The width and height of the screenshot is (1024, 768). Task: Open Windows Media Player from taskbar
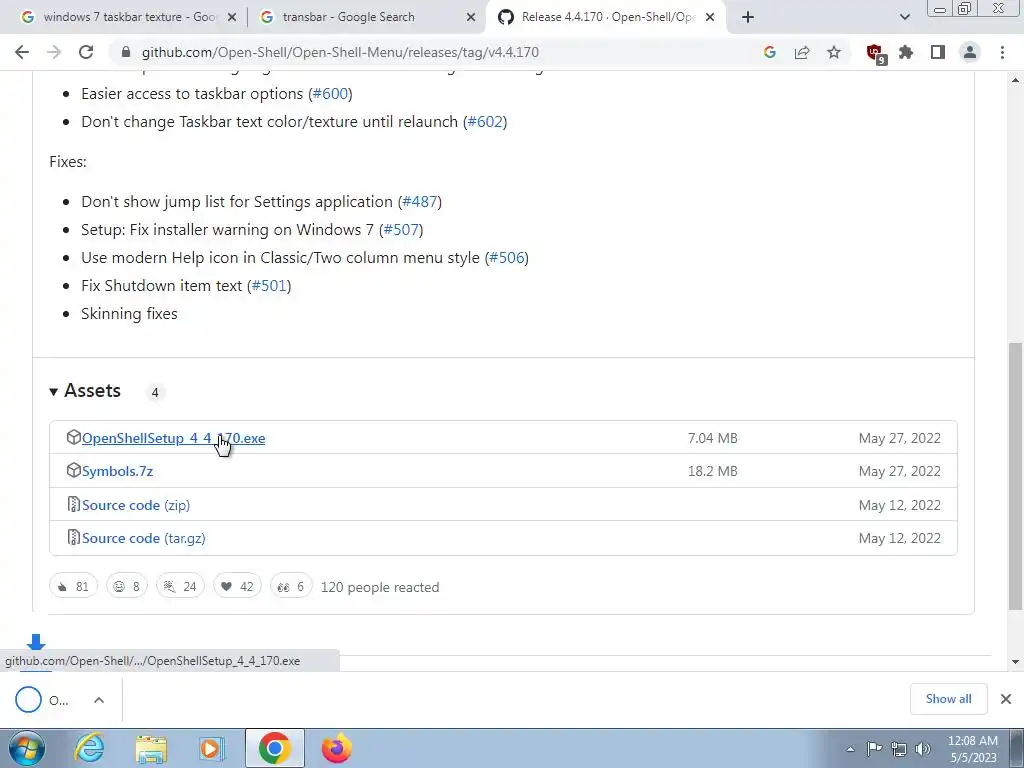coord(211,749)
